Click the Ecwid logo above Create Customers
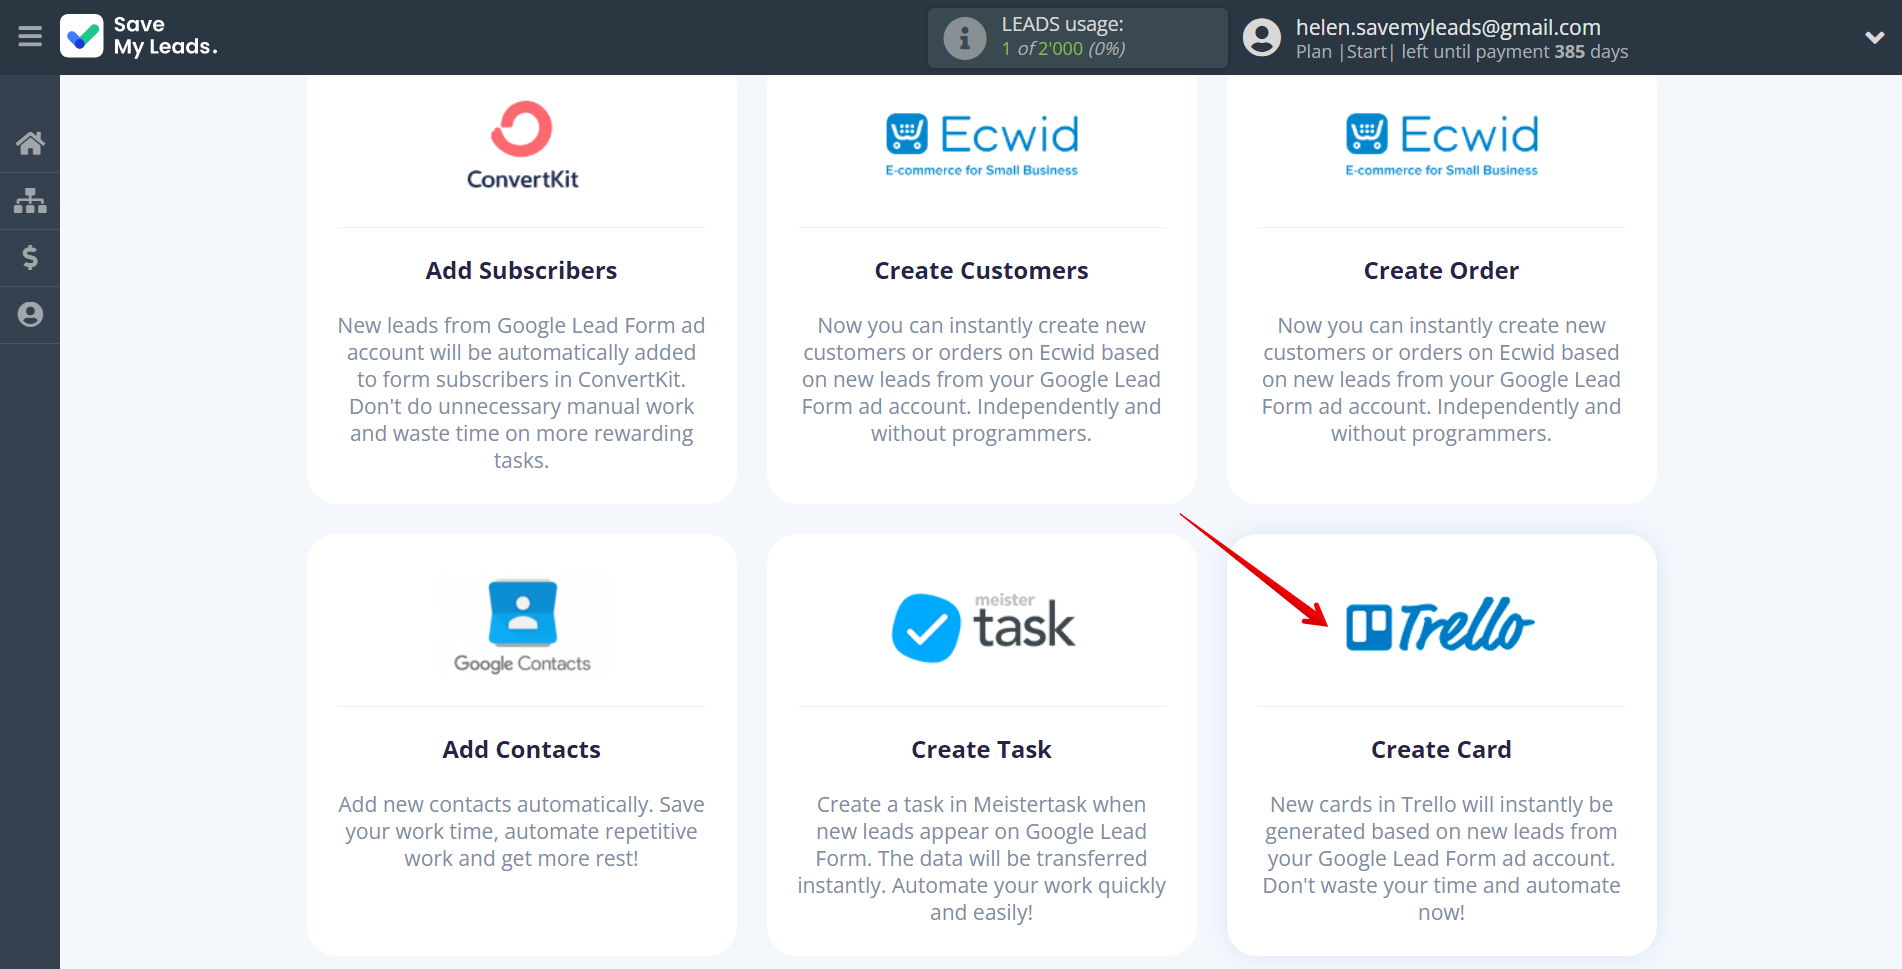This screenshot has height=969, width=1902. (982, 145)
